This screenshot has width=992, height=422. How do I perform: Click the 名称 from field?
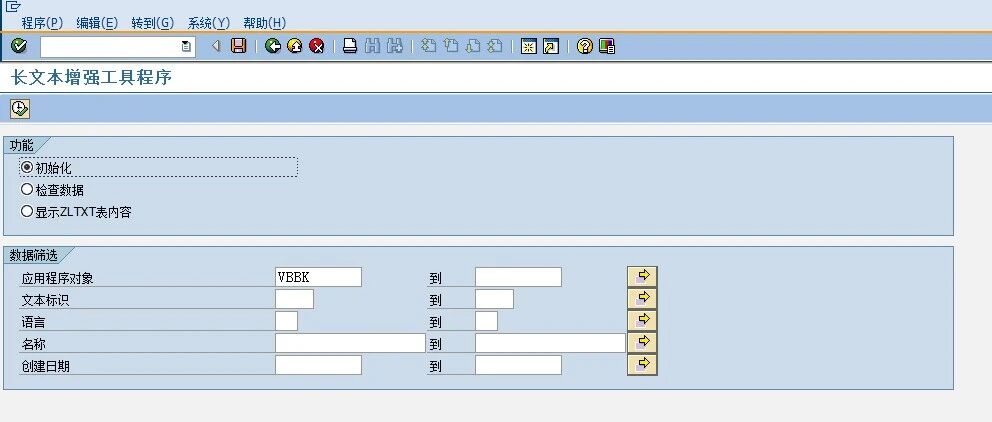coord(350,343)
